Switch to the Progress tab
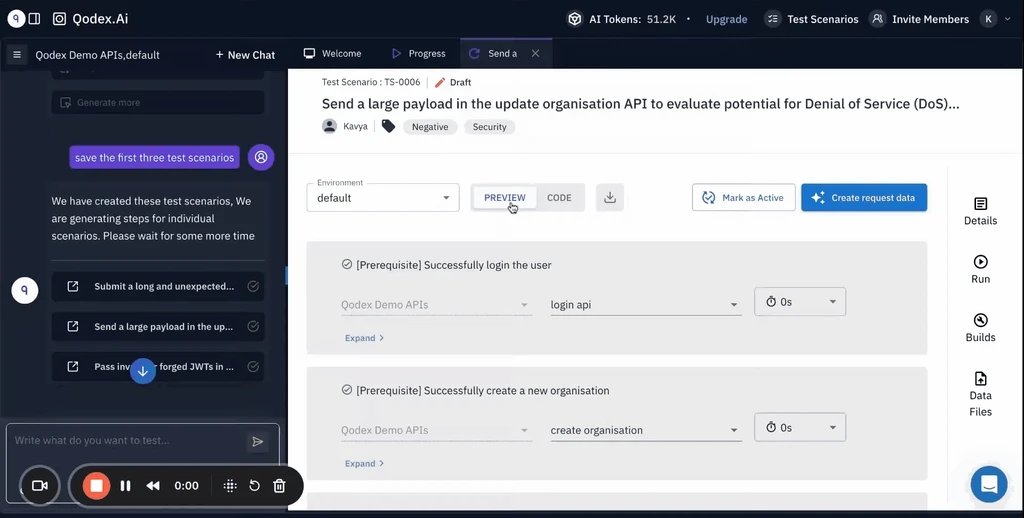The width and height of the screenshot is (1024, 518). [x=418, y=54]
